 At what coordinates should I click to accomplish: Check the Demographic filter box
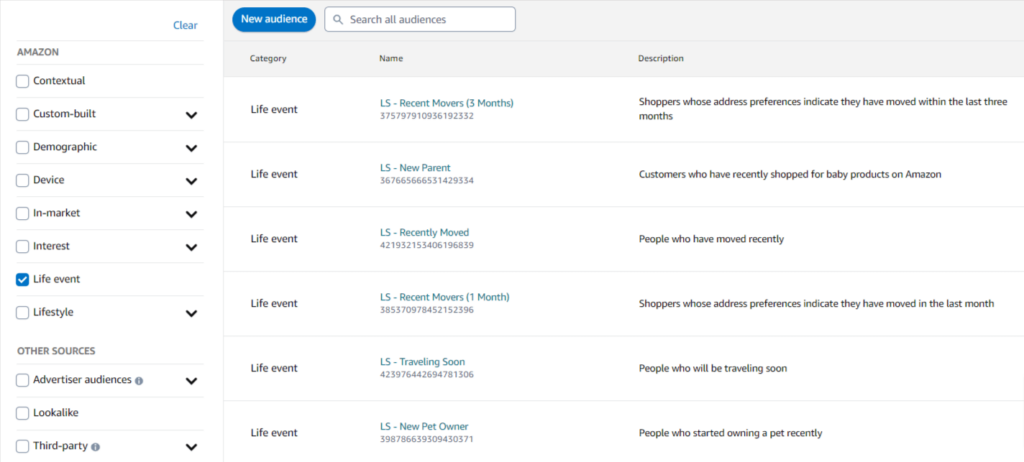coord(23,147)
